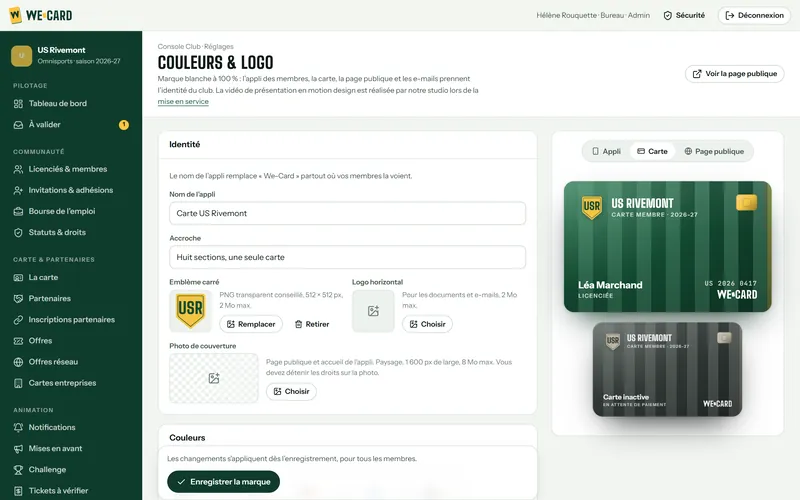
Task: Click the Invitations & adhésions user-plus icon
Action: [x=18, y=190]
